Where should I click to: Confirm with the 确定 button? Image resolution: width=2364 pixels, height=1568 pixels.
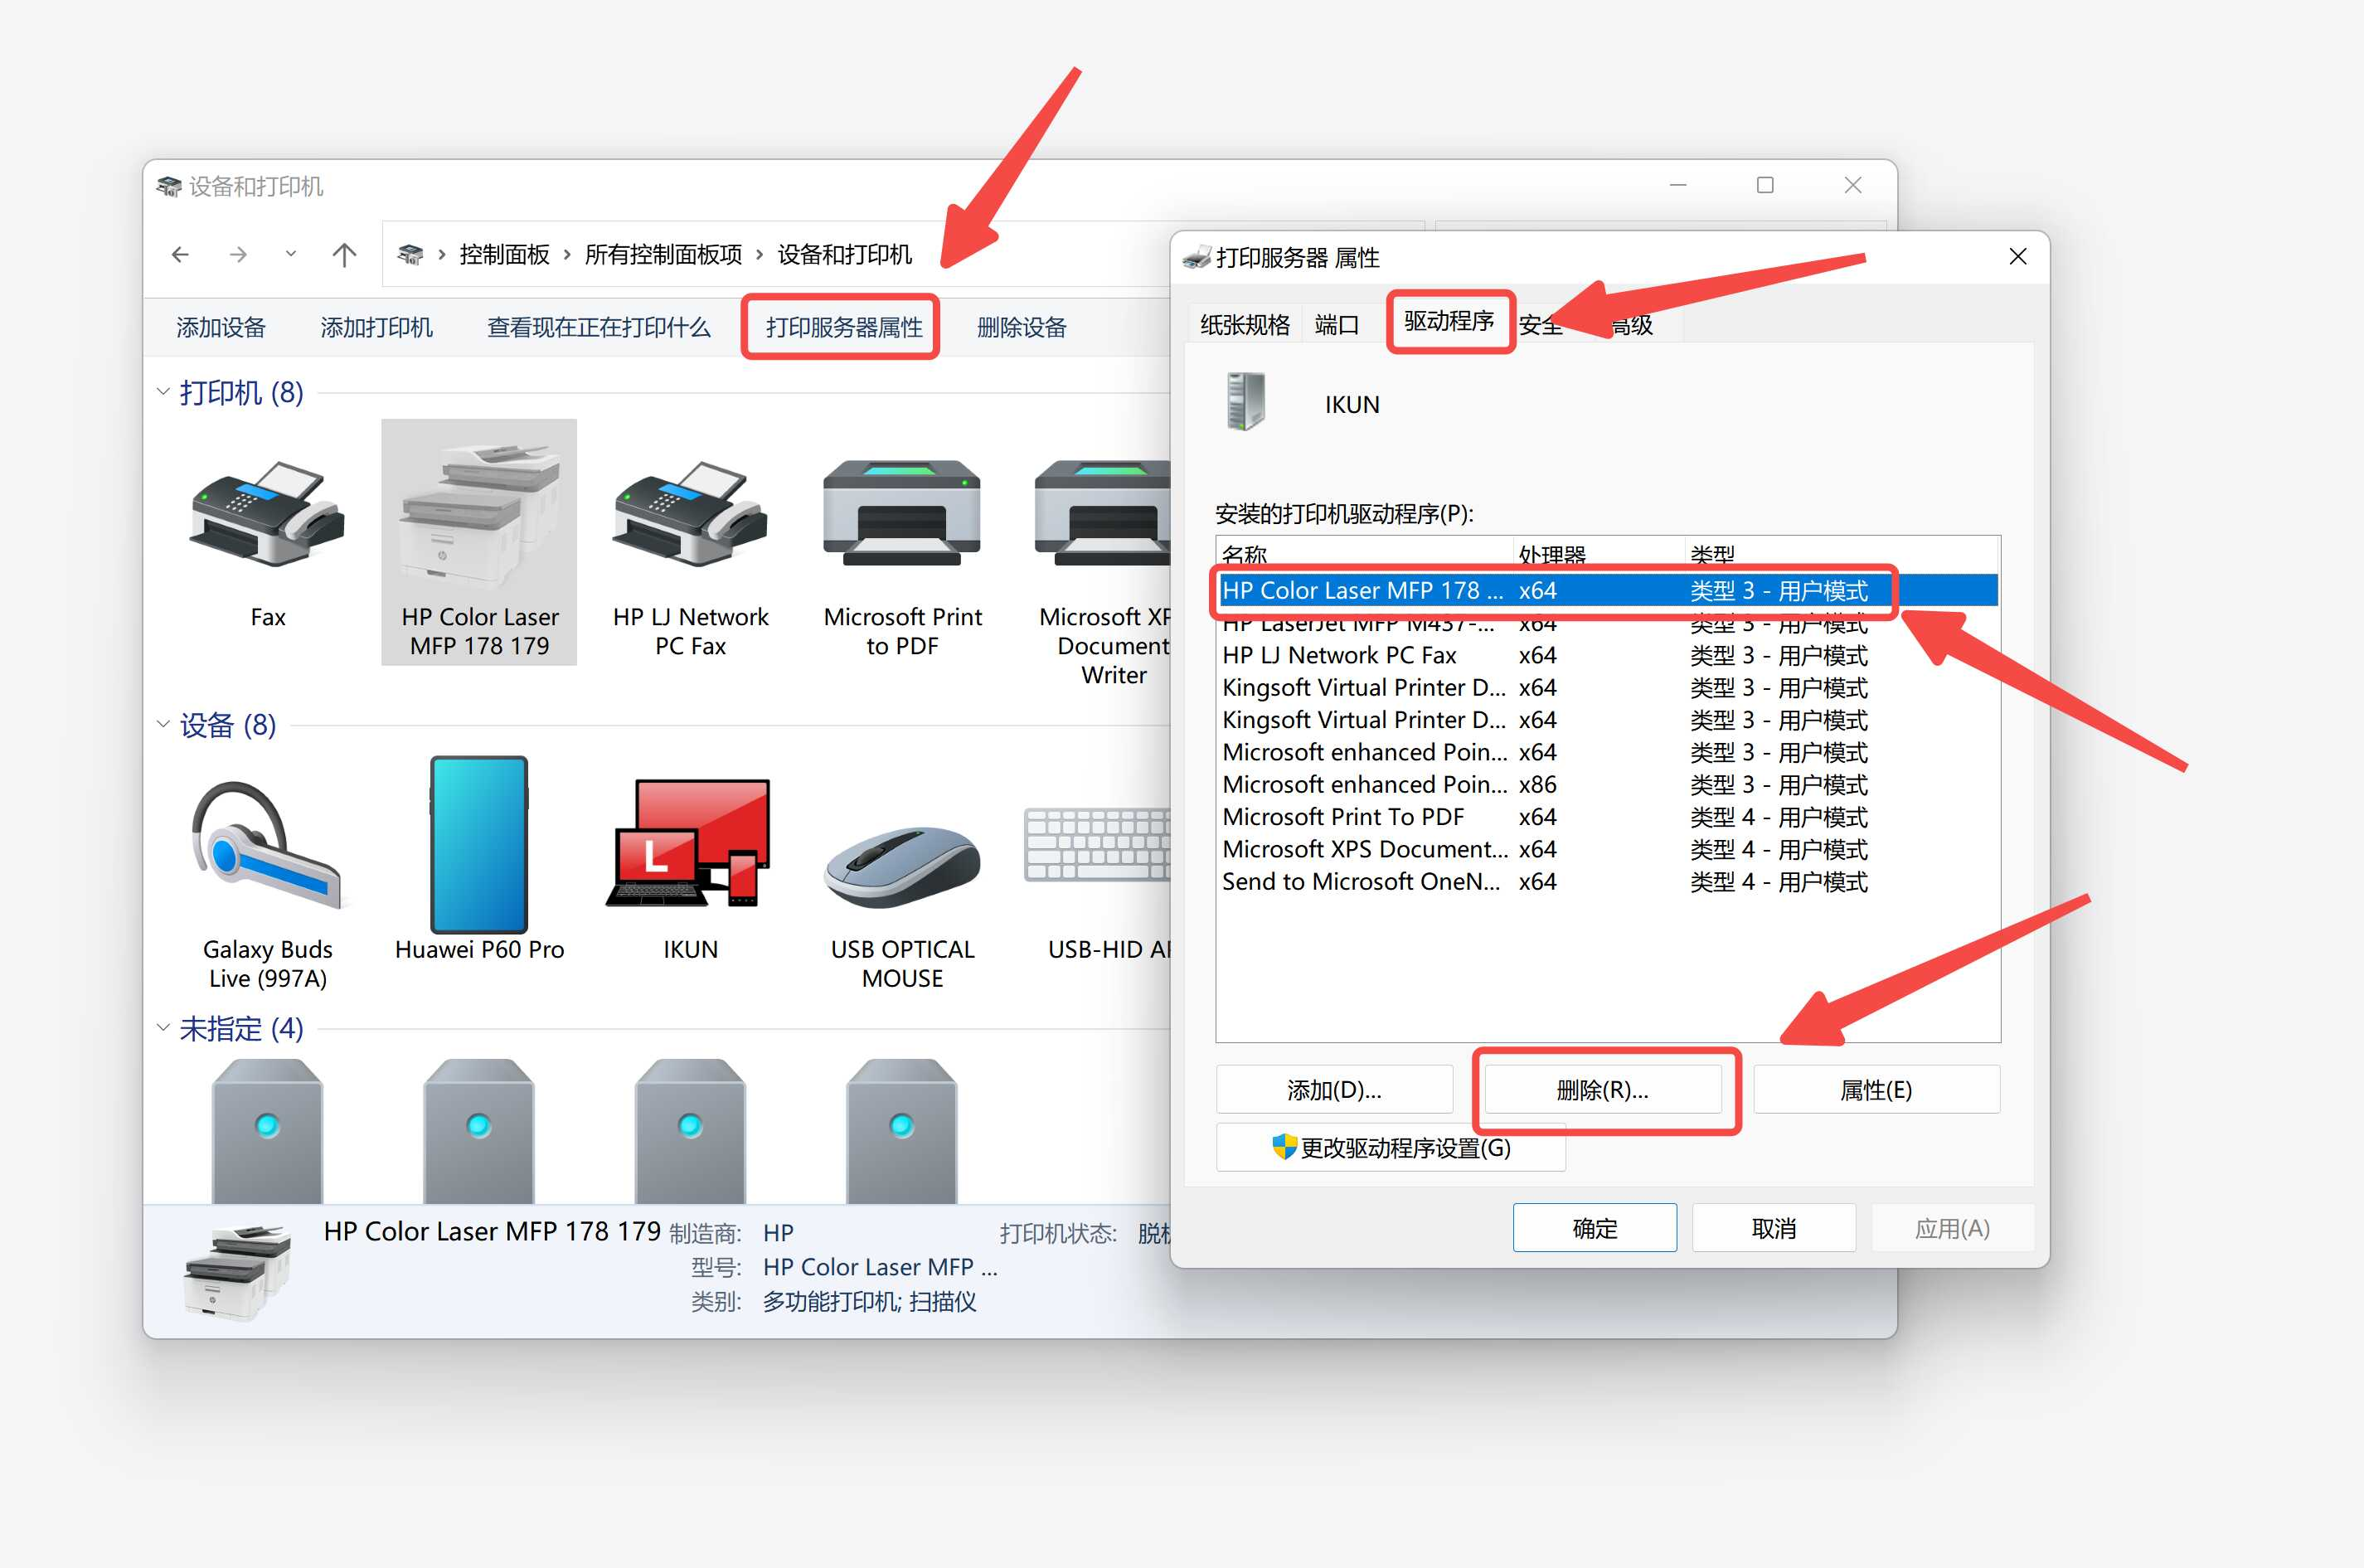[x=1594, y=1227]
